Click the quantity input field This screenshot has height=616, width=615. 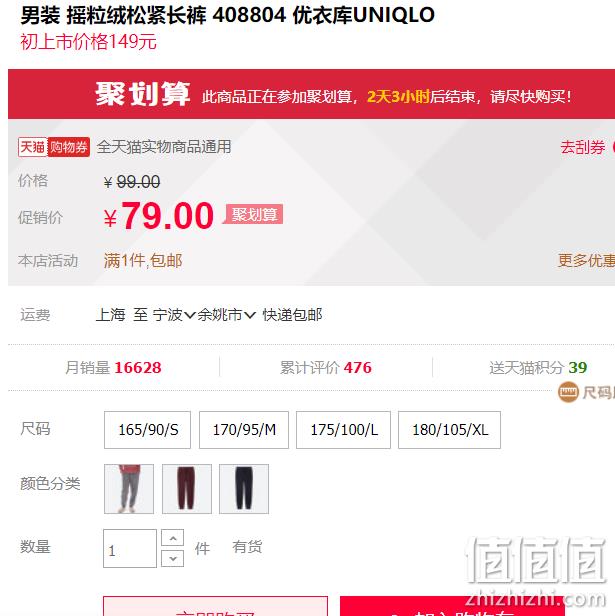tap(130, 548)
